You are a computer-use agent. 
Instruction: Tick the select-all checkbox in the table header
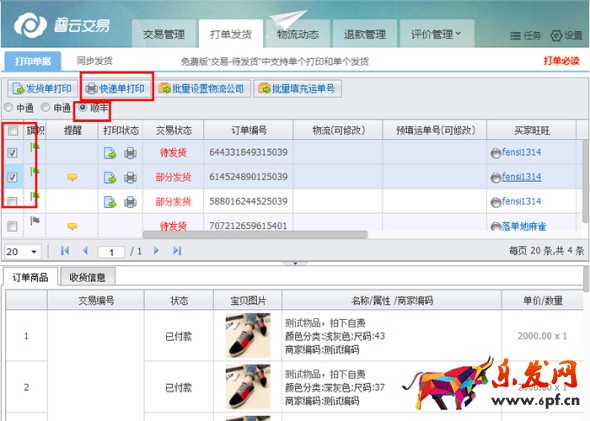[x=13, y=131]
